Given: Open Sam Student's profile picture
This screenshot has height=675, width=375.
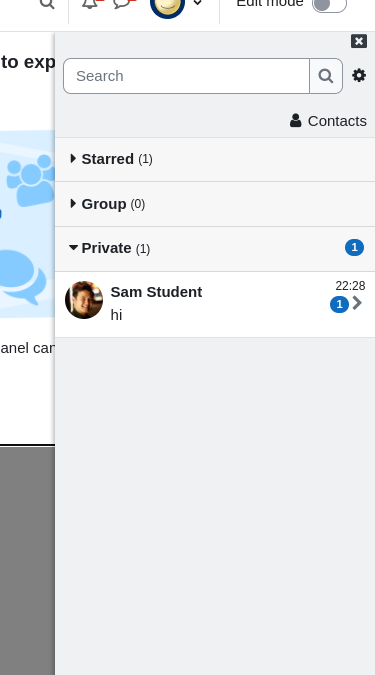Looking at the screenshot, I should point(84,300).
